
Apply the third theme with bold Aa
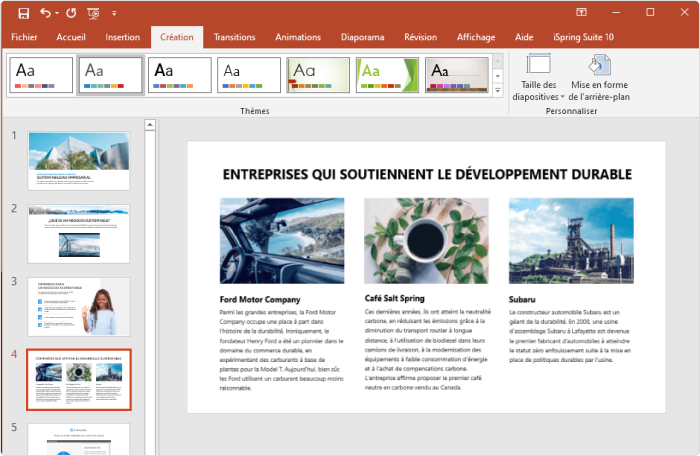(x=179, y=75)
